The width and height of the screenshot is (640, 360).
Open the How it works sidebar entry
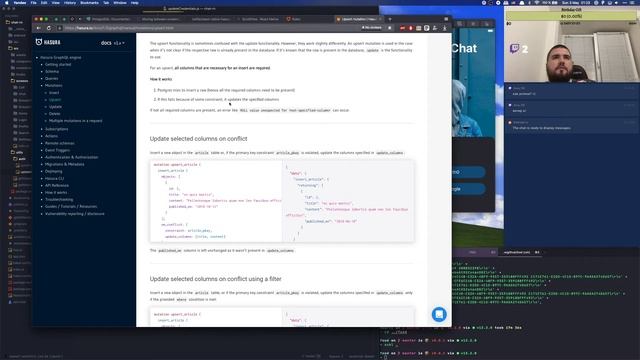point(56,192)
